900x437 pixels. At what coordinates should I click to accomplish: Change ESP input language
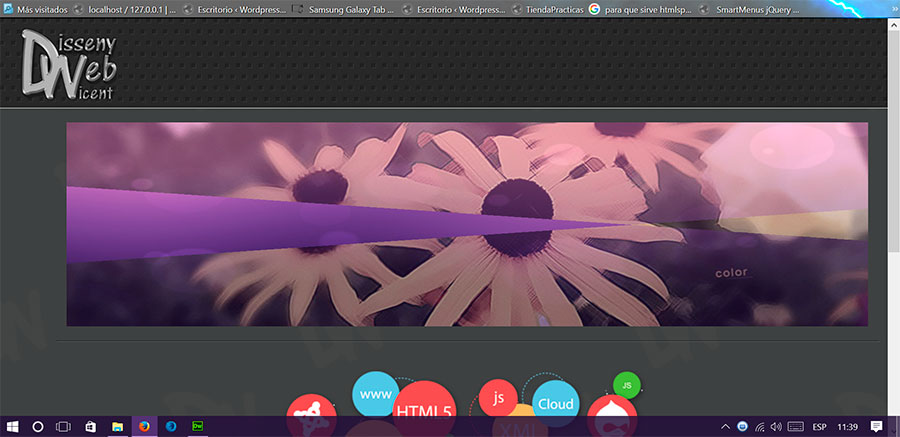[820, 427]
